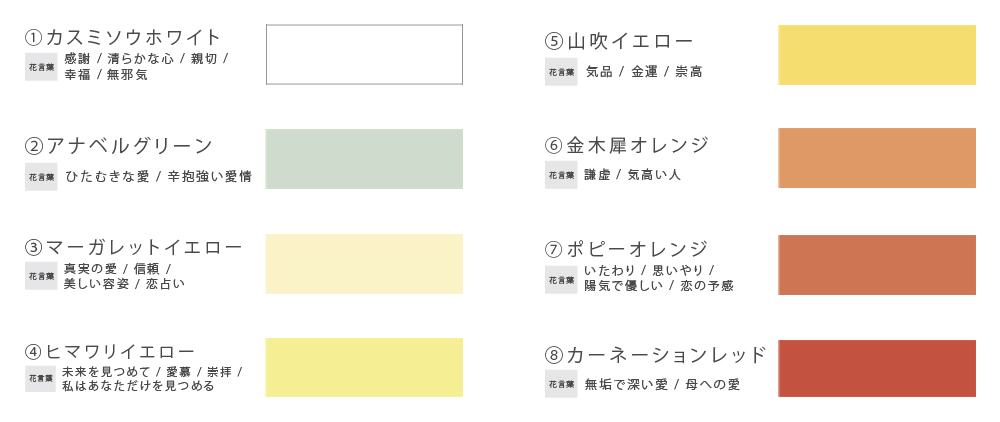Click the ⑧カーネーションレッド heading
This screenshot has height=422, width=1000.
pyautogui.click(x=655, y=354)
